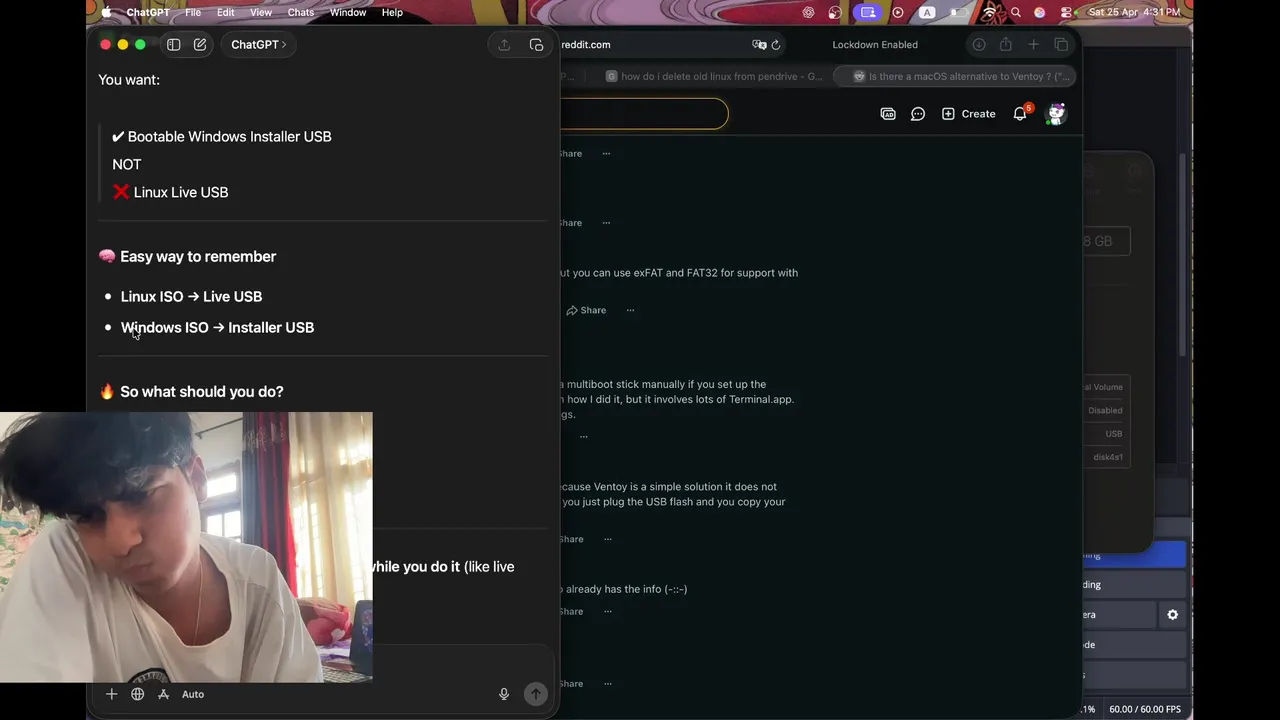This screenshot has height=720, width=1280.
Task: Open the Help menu
Action: coord(392,12)
